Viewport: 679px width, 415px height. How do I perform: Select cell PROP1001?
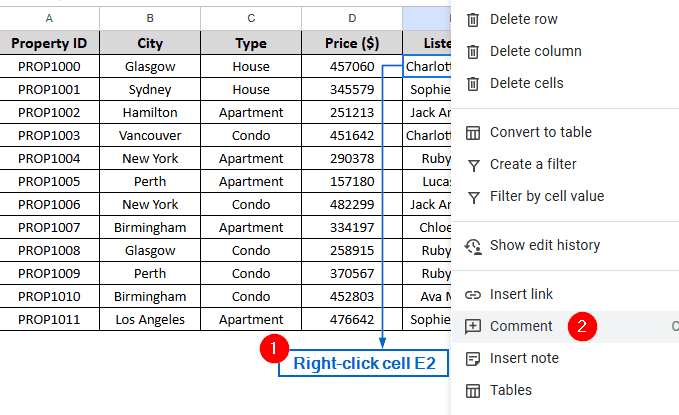tap(49, 90)
